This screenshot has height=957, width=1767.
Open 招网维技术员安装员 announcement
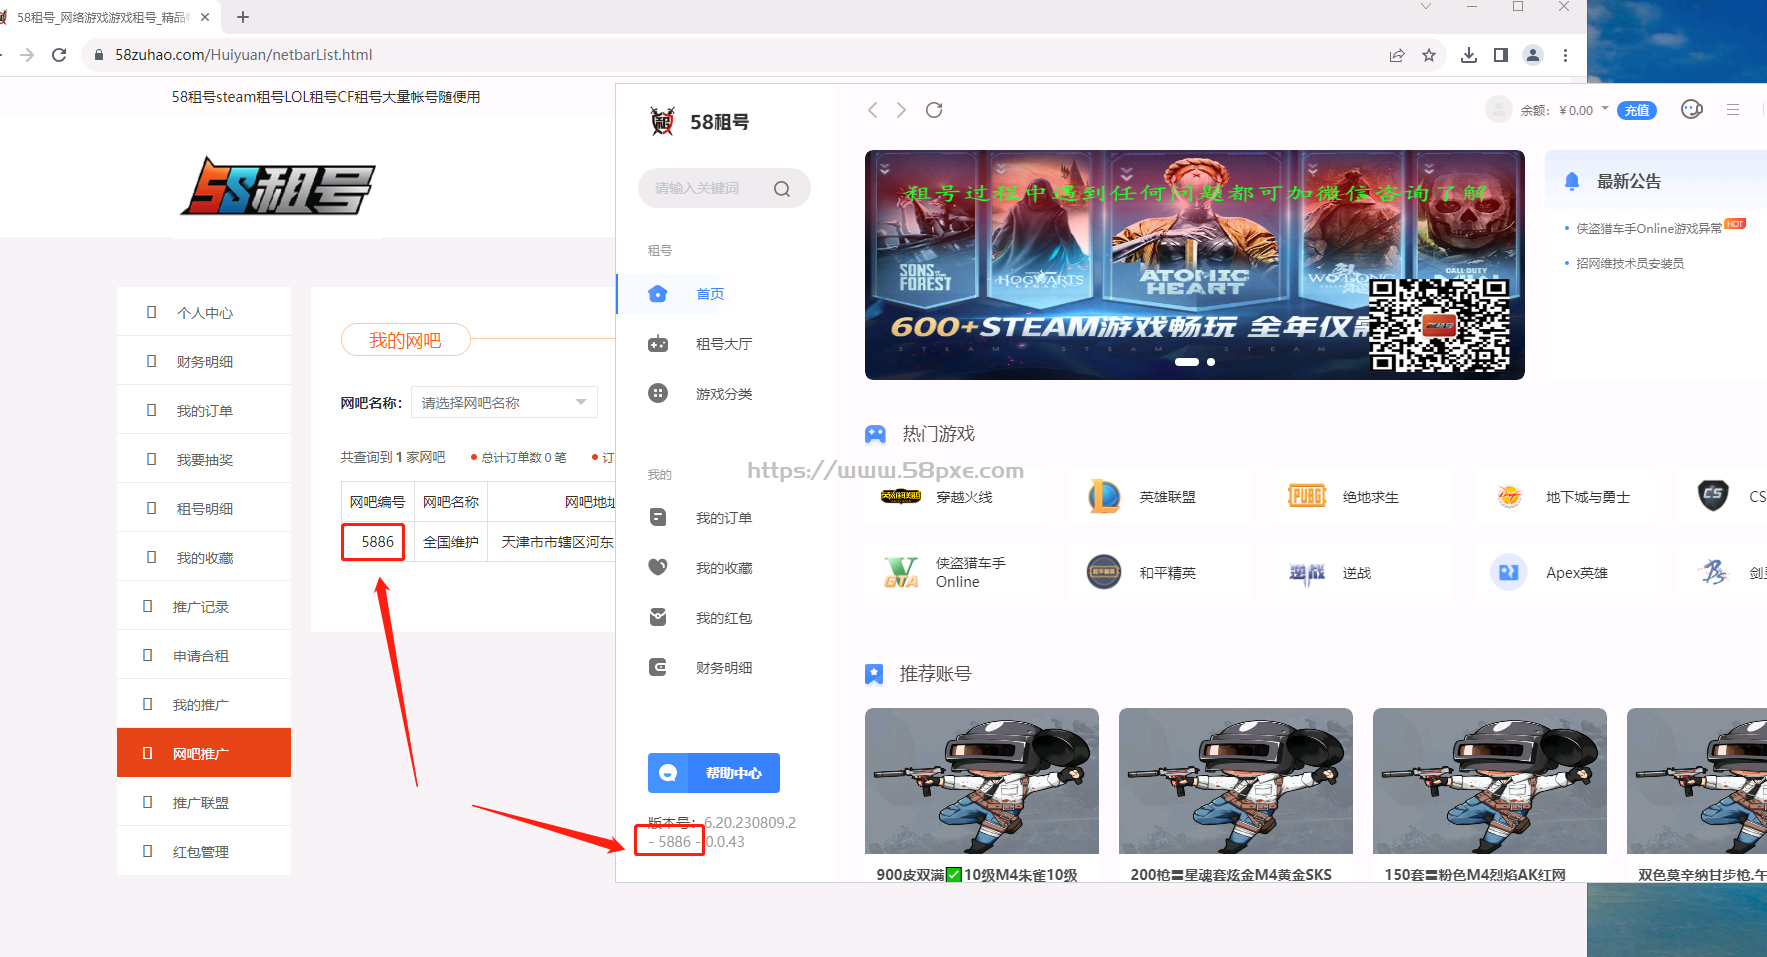point(1630,263)
